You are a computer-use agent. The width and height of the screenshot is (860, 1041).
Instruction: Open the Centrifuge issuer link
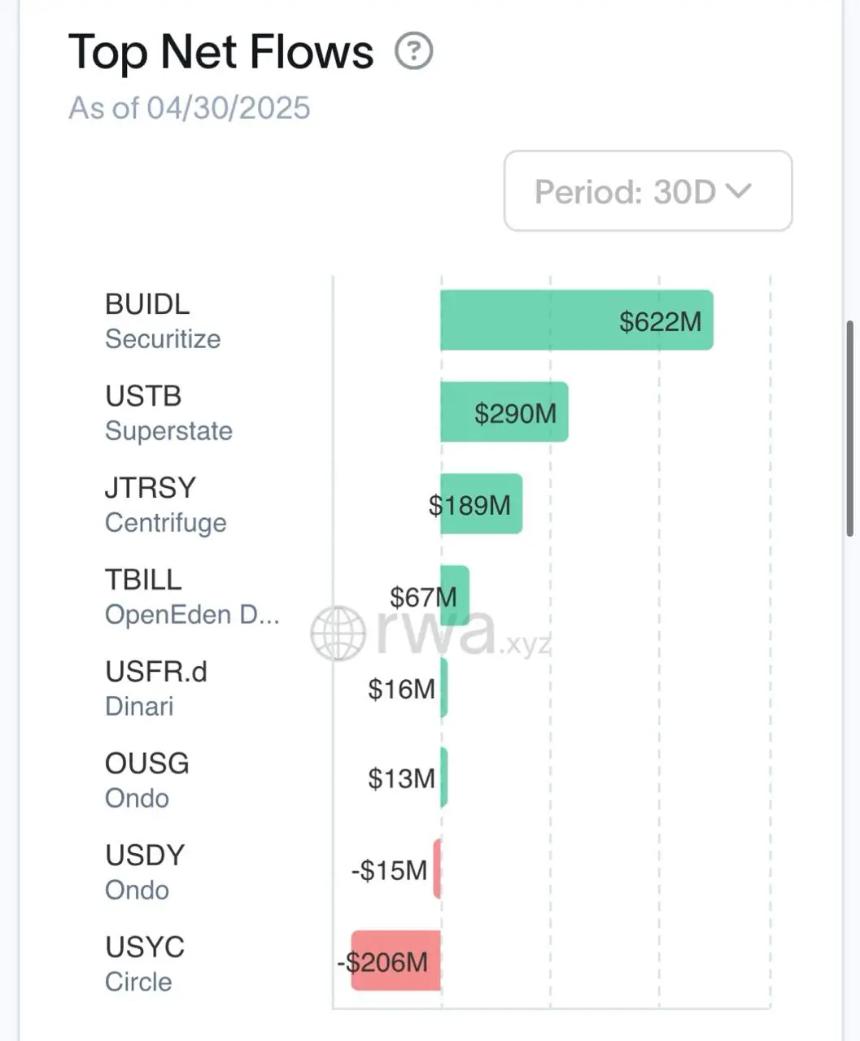(x=165, y=523)
